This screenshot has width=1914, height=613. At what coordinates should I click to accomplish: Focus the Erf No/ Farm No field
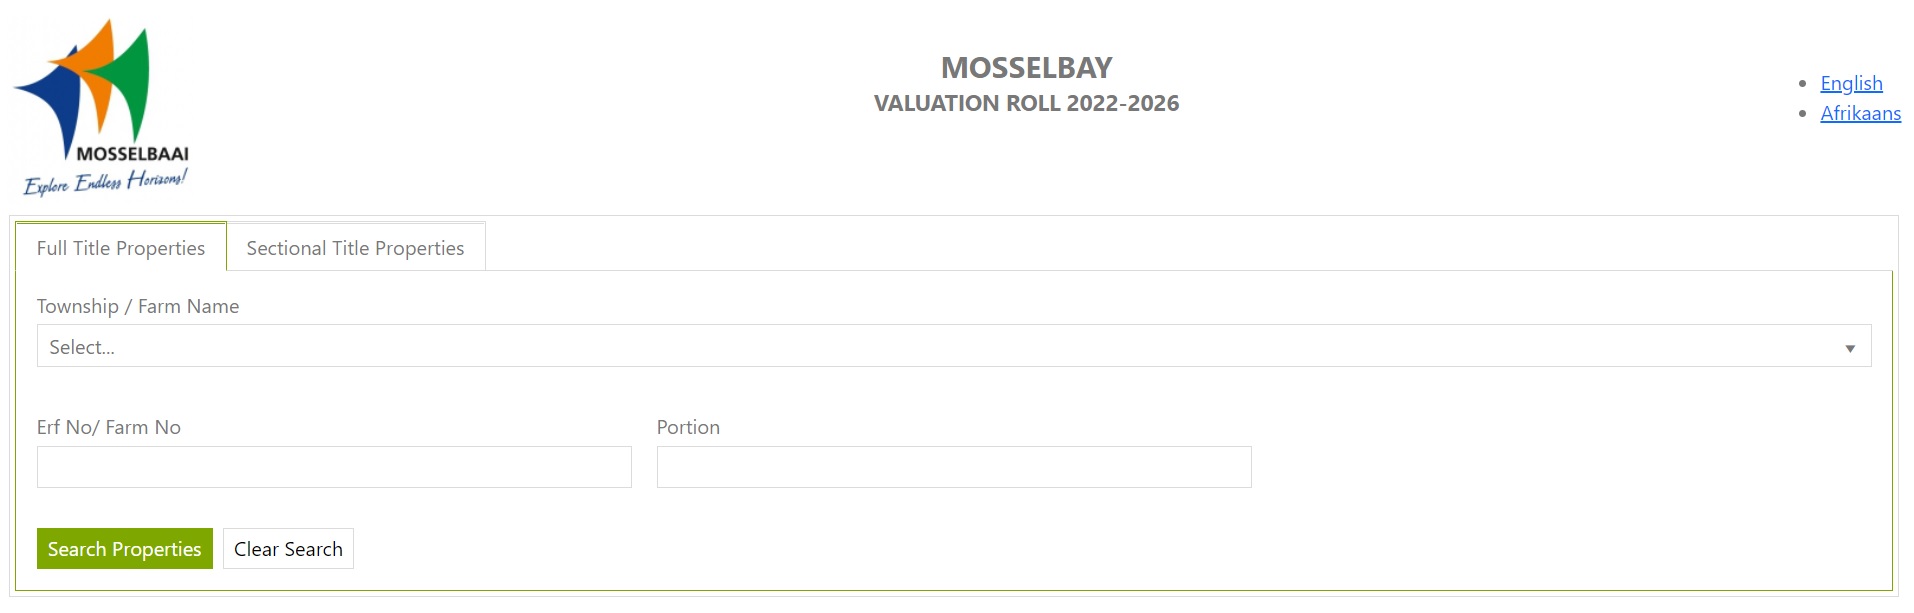tap(334, 467)
